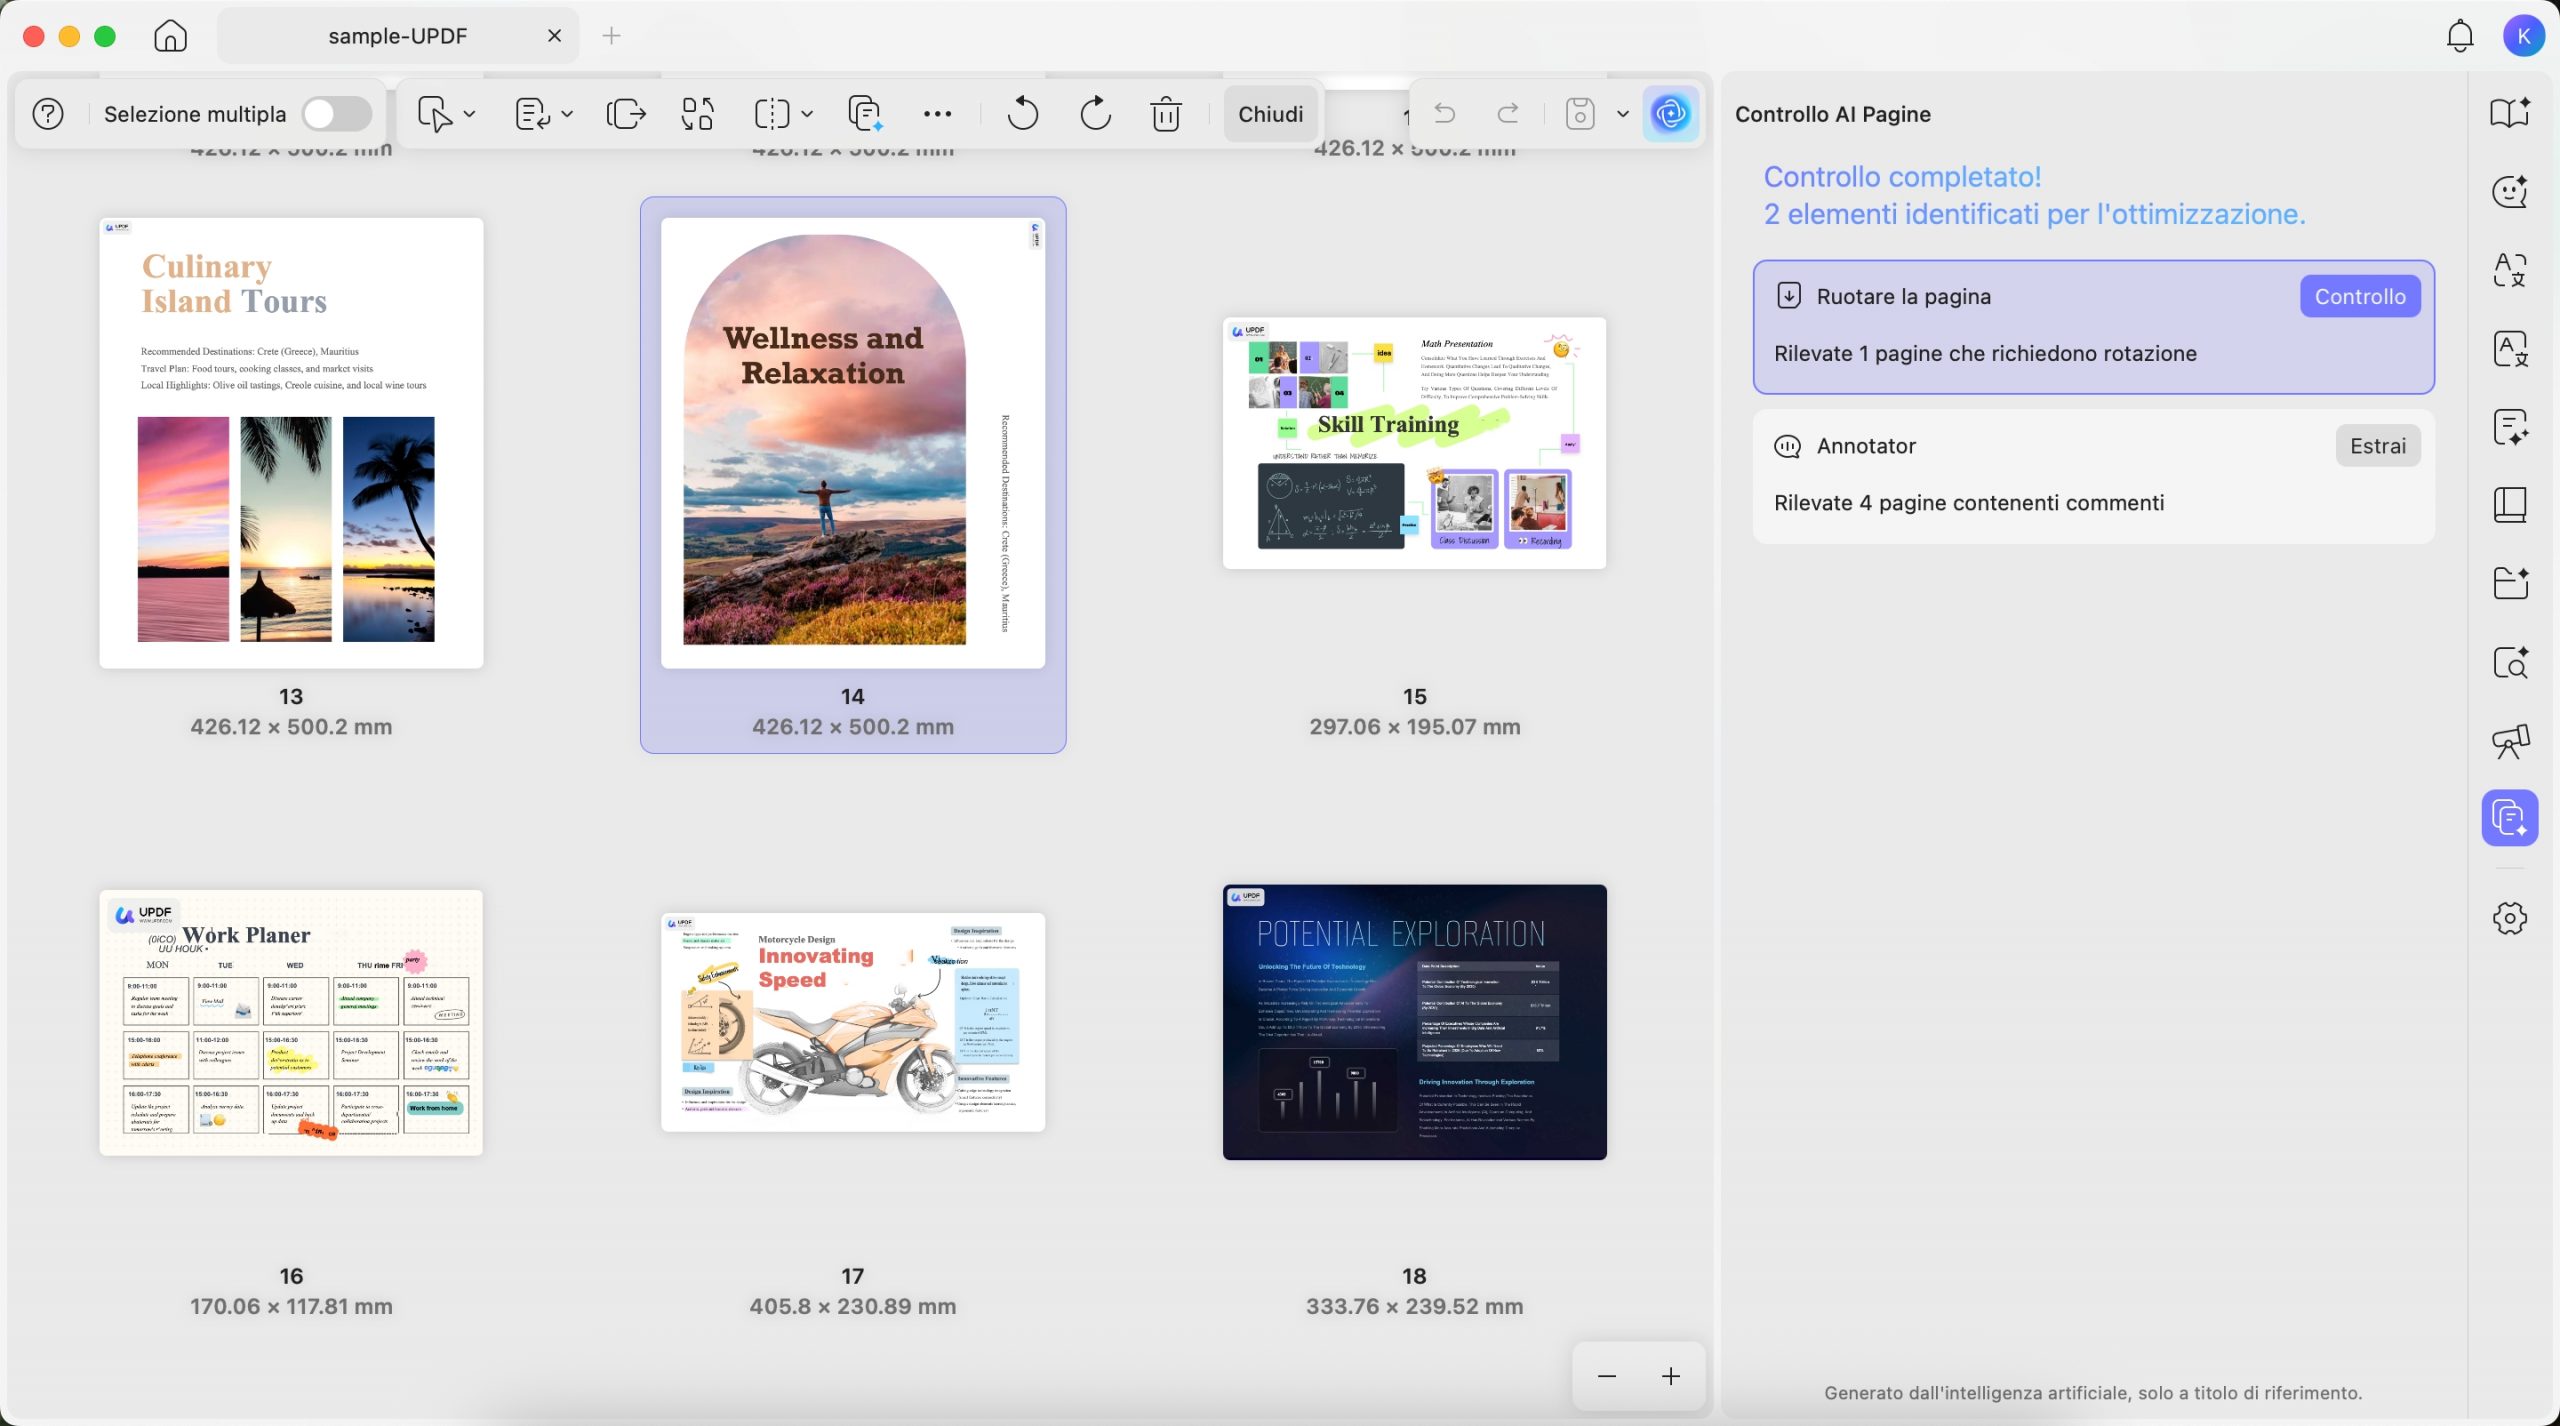Click the blue UPDF AI assistant icon
Screen dimensions: 2560x1426
(1670, 114)
